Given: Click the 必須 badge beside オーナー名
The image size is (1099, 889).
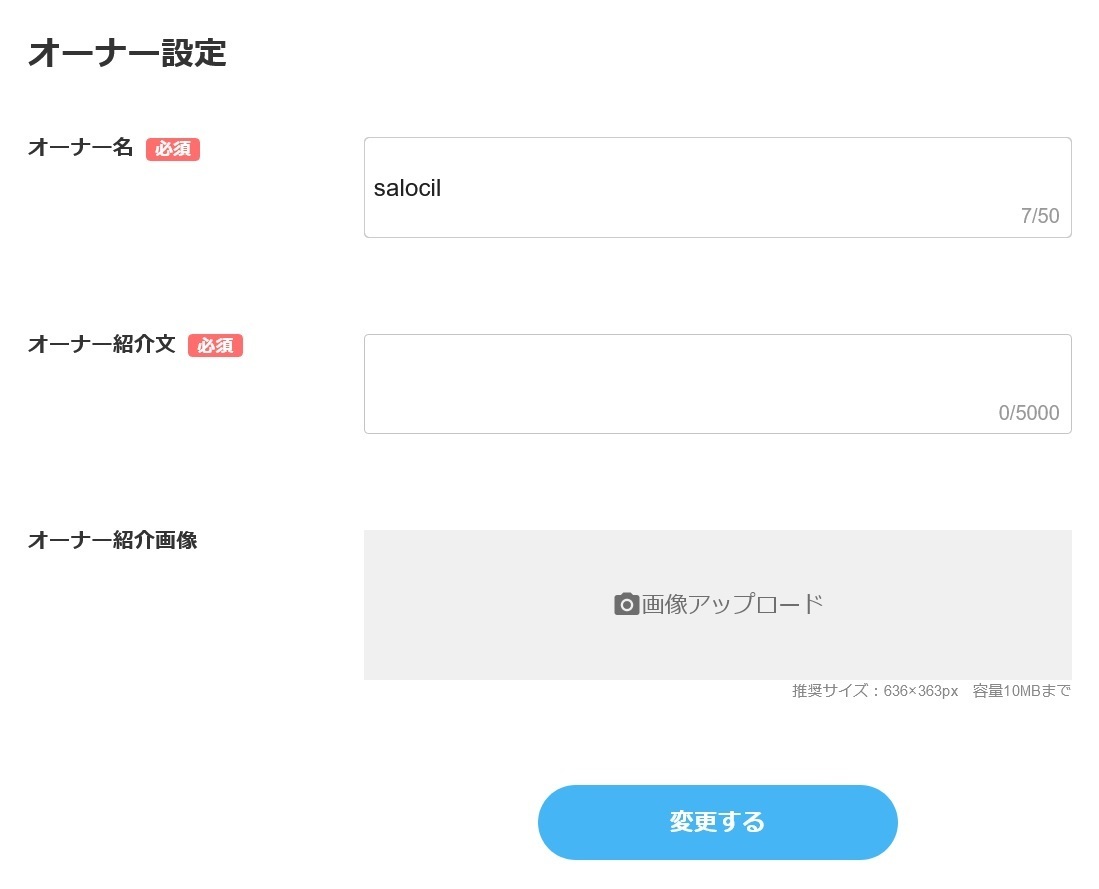Looking at the screenshot, I should [x=173, y=149].
